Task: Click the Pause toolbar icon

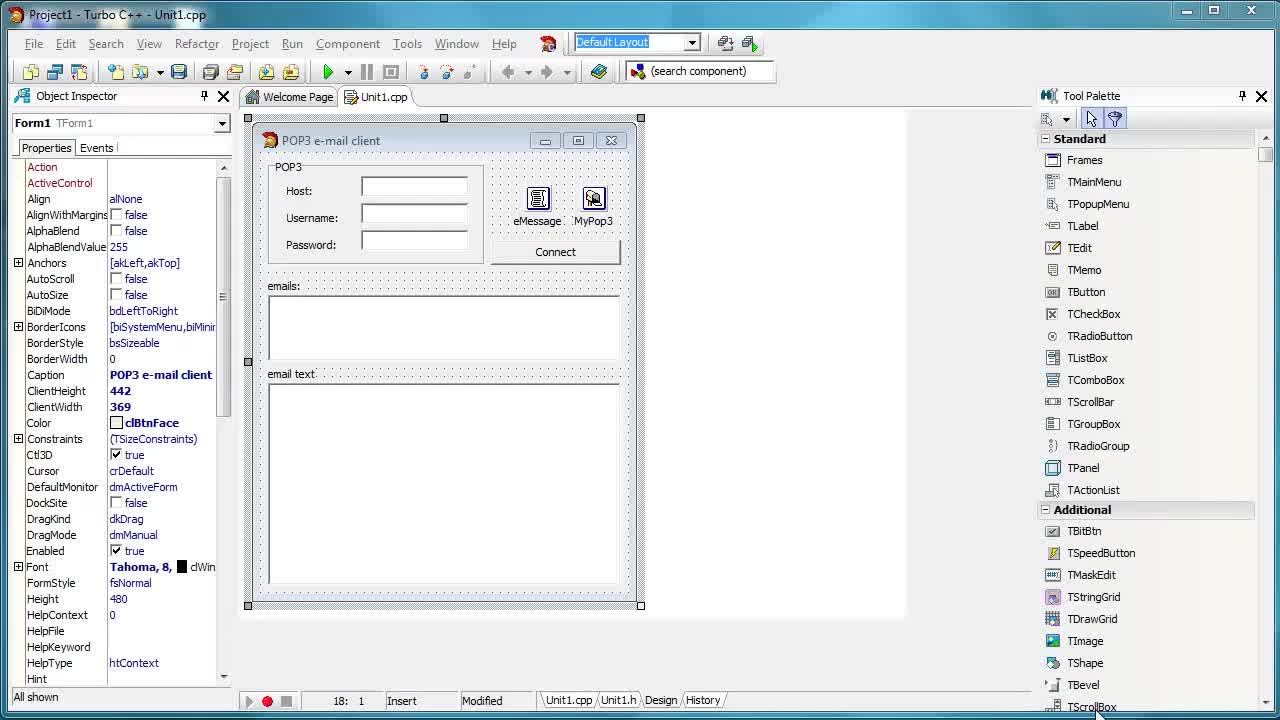Action: pyautogui.click(x=366, y=72)
